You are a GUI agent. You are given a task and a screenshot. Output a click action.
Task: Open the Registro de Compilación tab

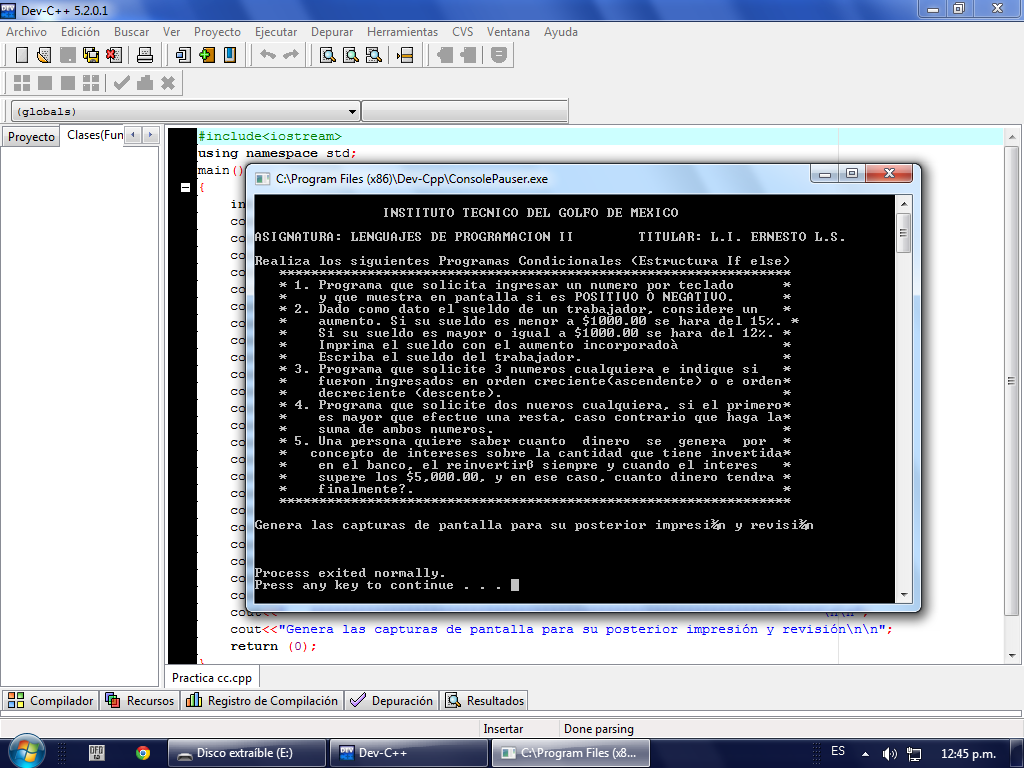pyautogui.click(x=263, y=701)
